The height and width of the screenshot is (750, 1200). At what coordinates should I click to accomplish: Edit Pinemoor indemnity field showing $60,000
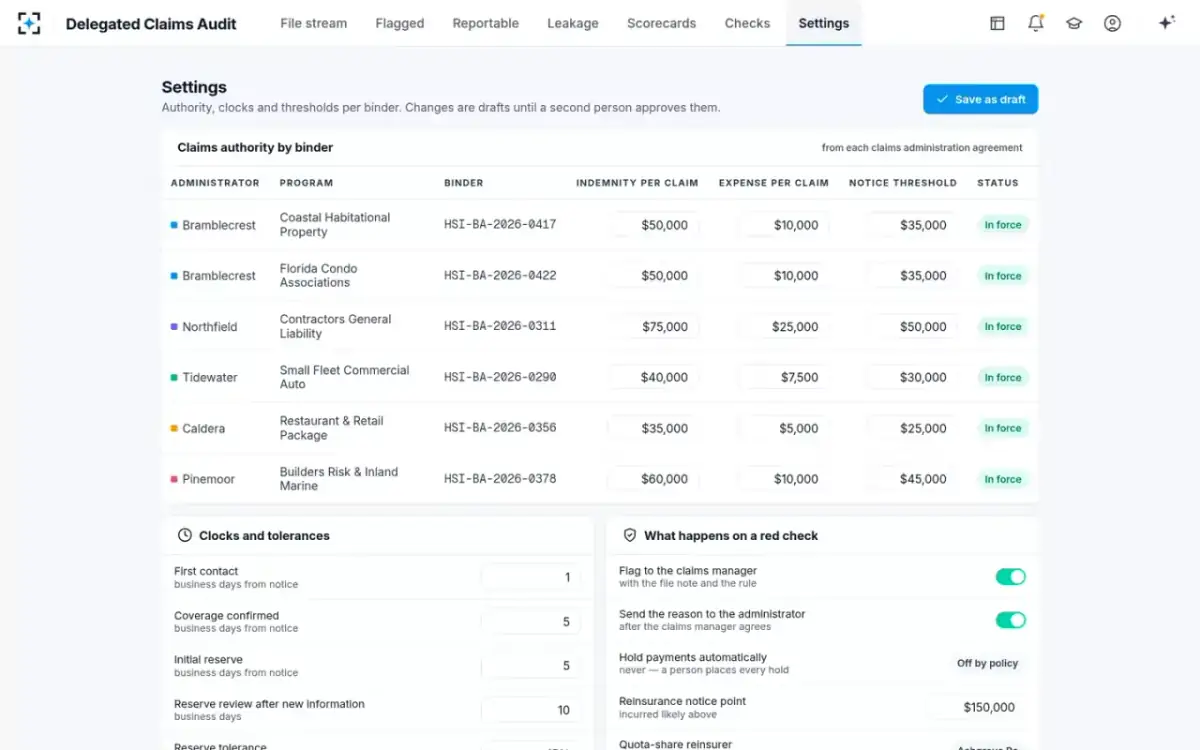point(654,479)
